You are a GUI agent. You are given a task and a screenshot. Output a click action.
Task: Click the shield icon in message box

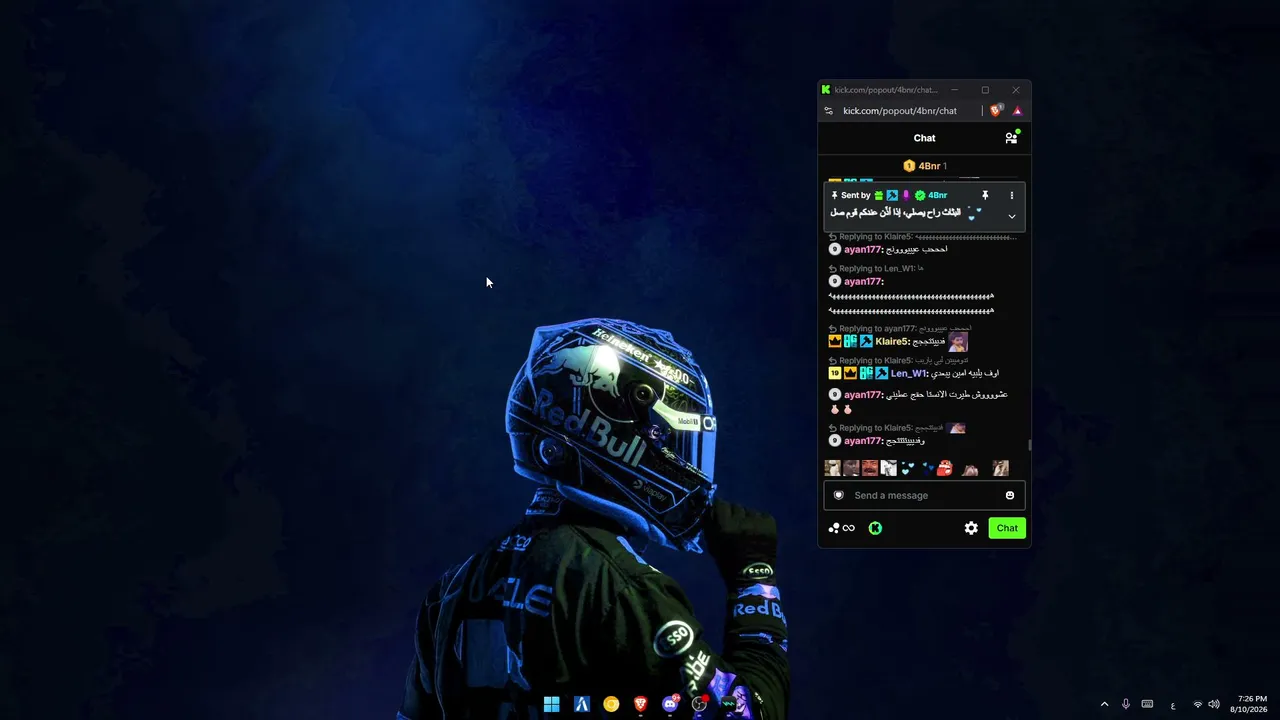point(838,495)
